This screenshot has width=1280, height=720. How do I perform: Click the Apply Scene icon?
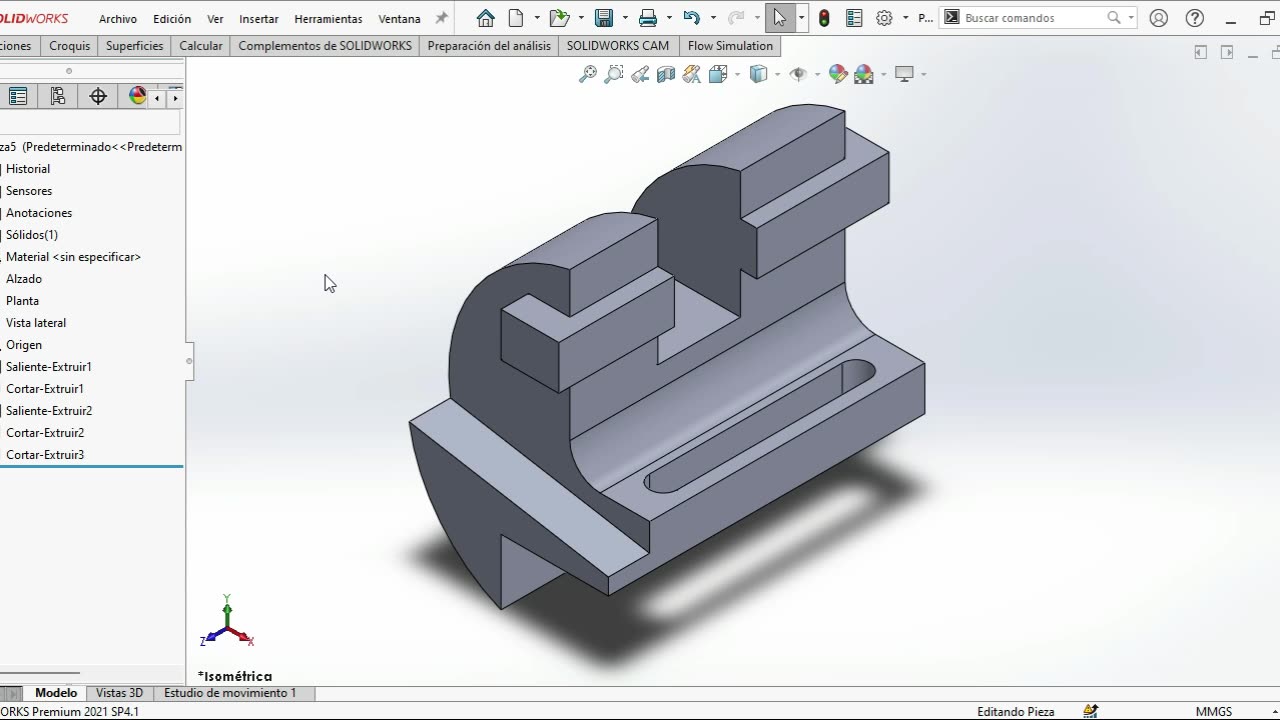(x=864, y=74)
